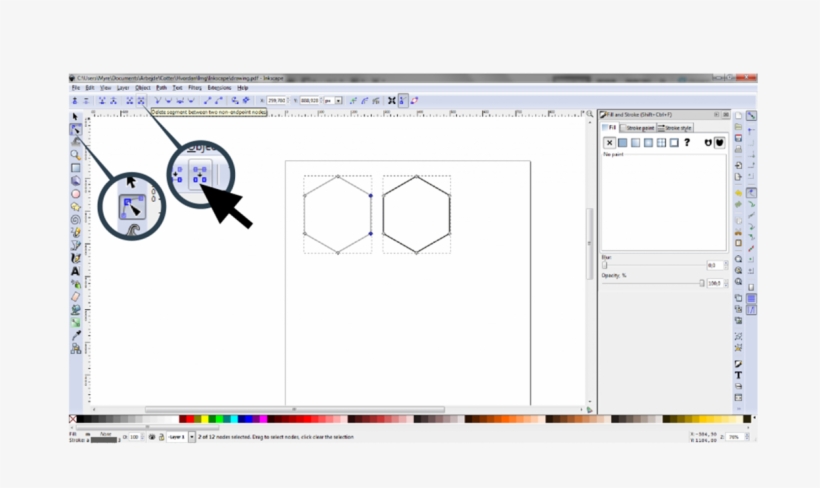Image resolution: width=820 pixels, height=488 pixels.
Task: Choose Linear gradient fill option
Action: click(x=635, y=142)
